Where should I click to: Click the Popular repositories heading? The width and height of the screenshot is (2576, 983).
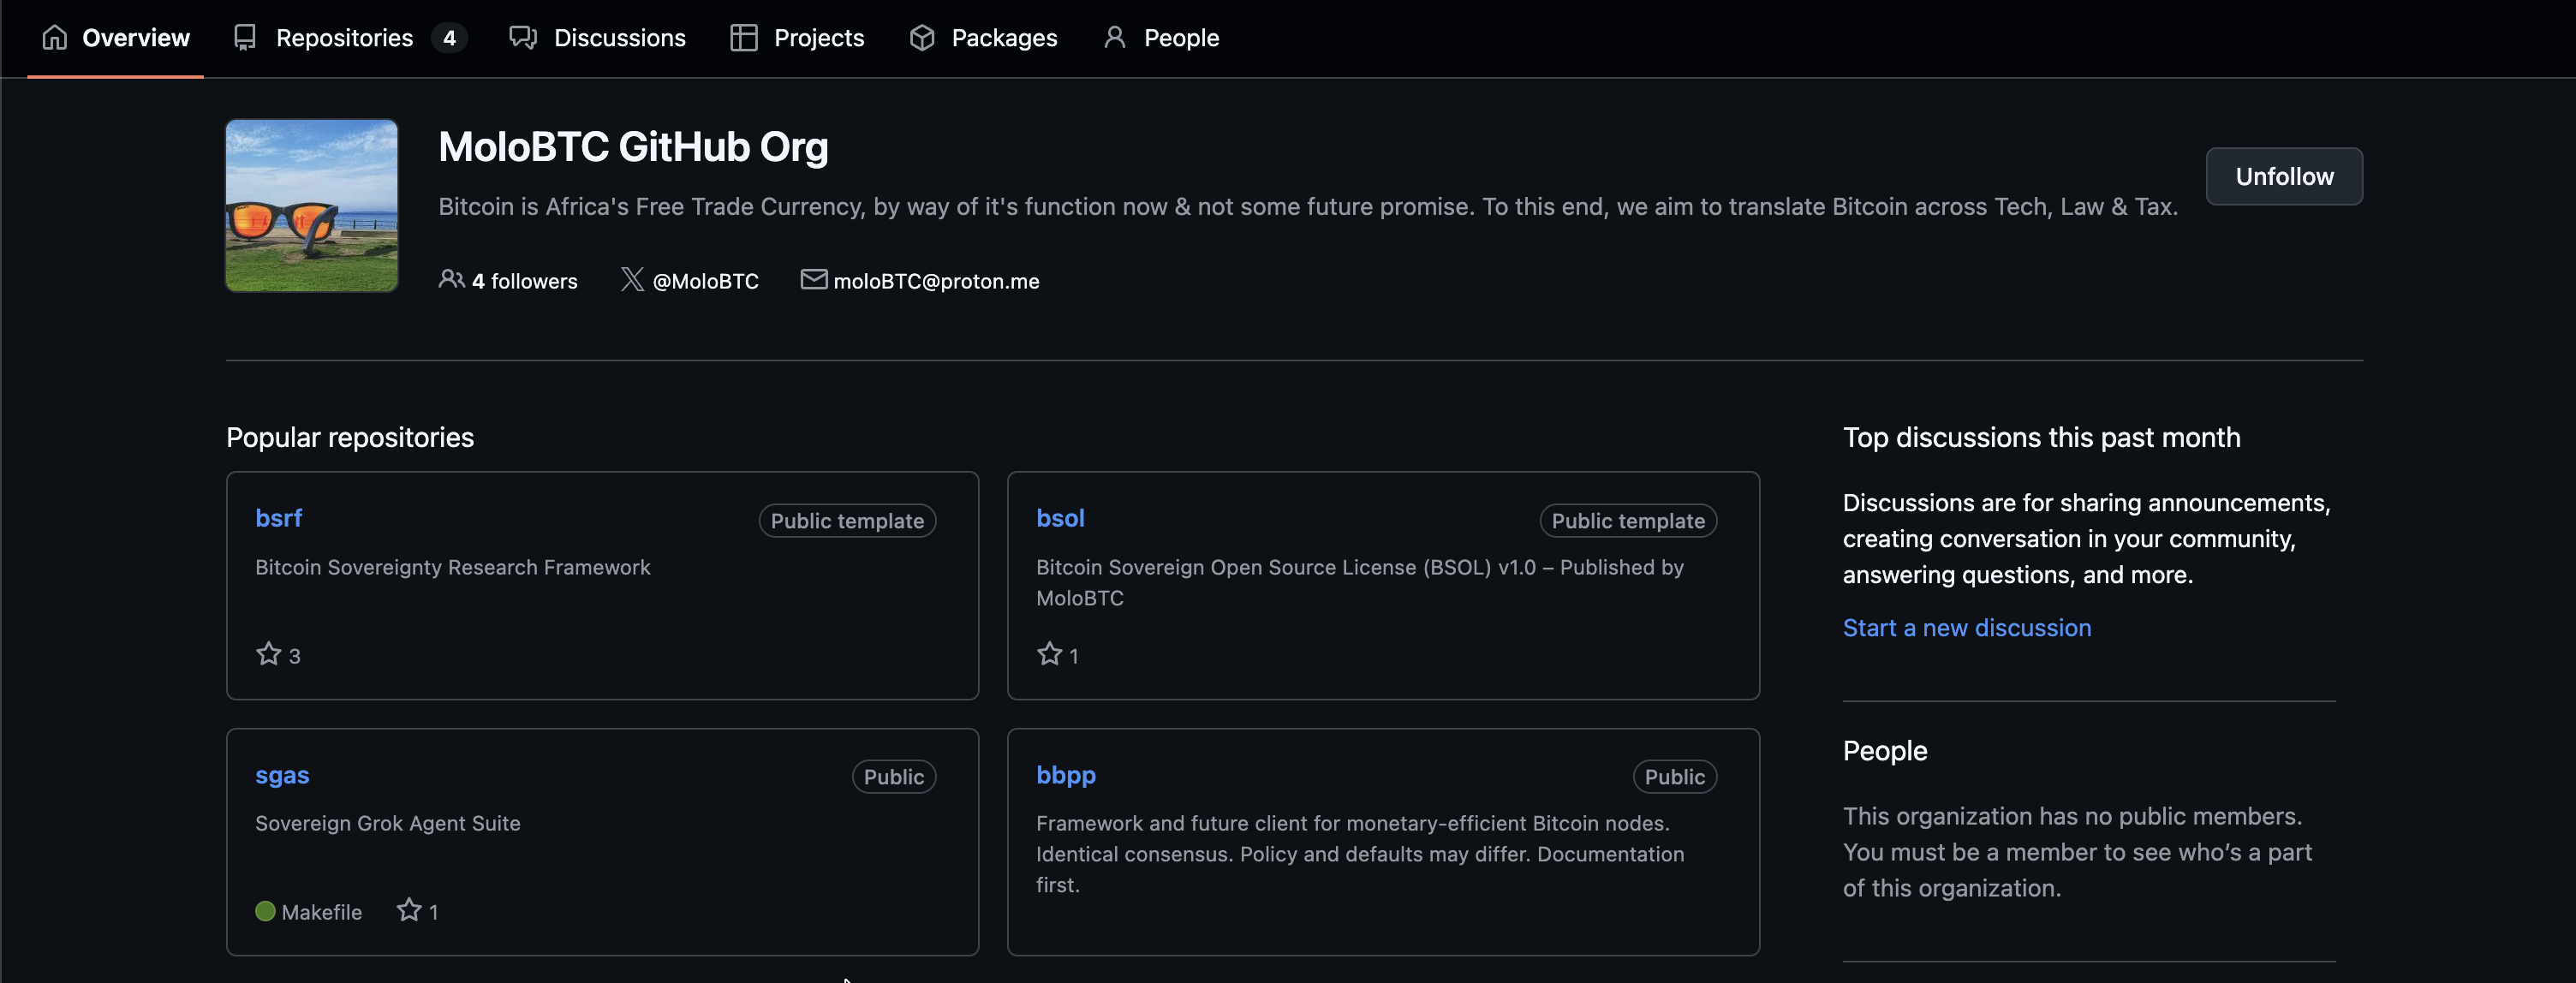coord(350,437)
